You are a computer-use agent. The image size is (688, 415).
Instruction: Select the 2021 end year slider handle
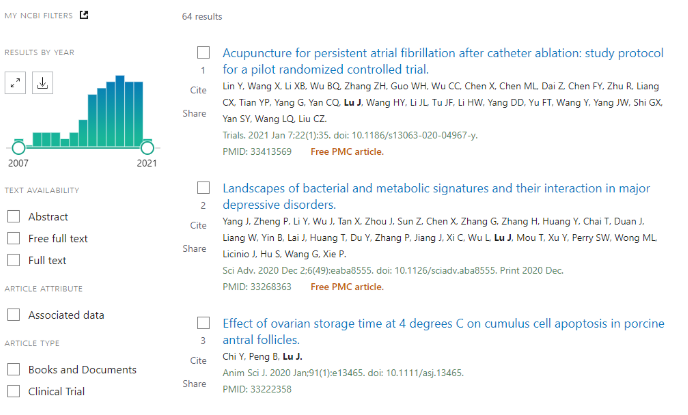pos(147,148)
